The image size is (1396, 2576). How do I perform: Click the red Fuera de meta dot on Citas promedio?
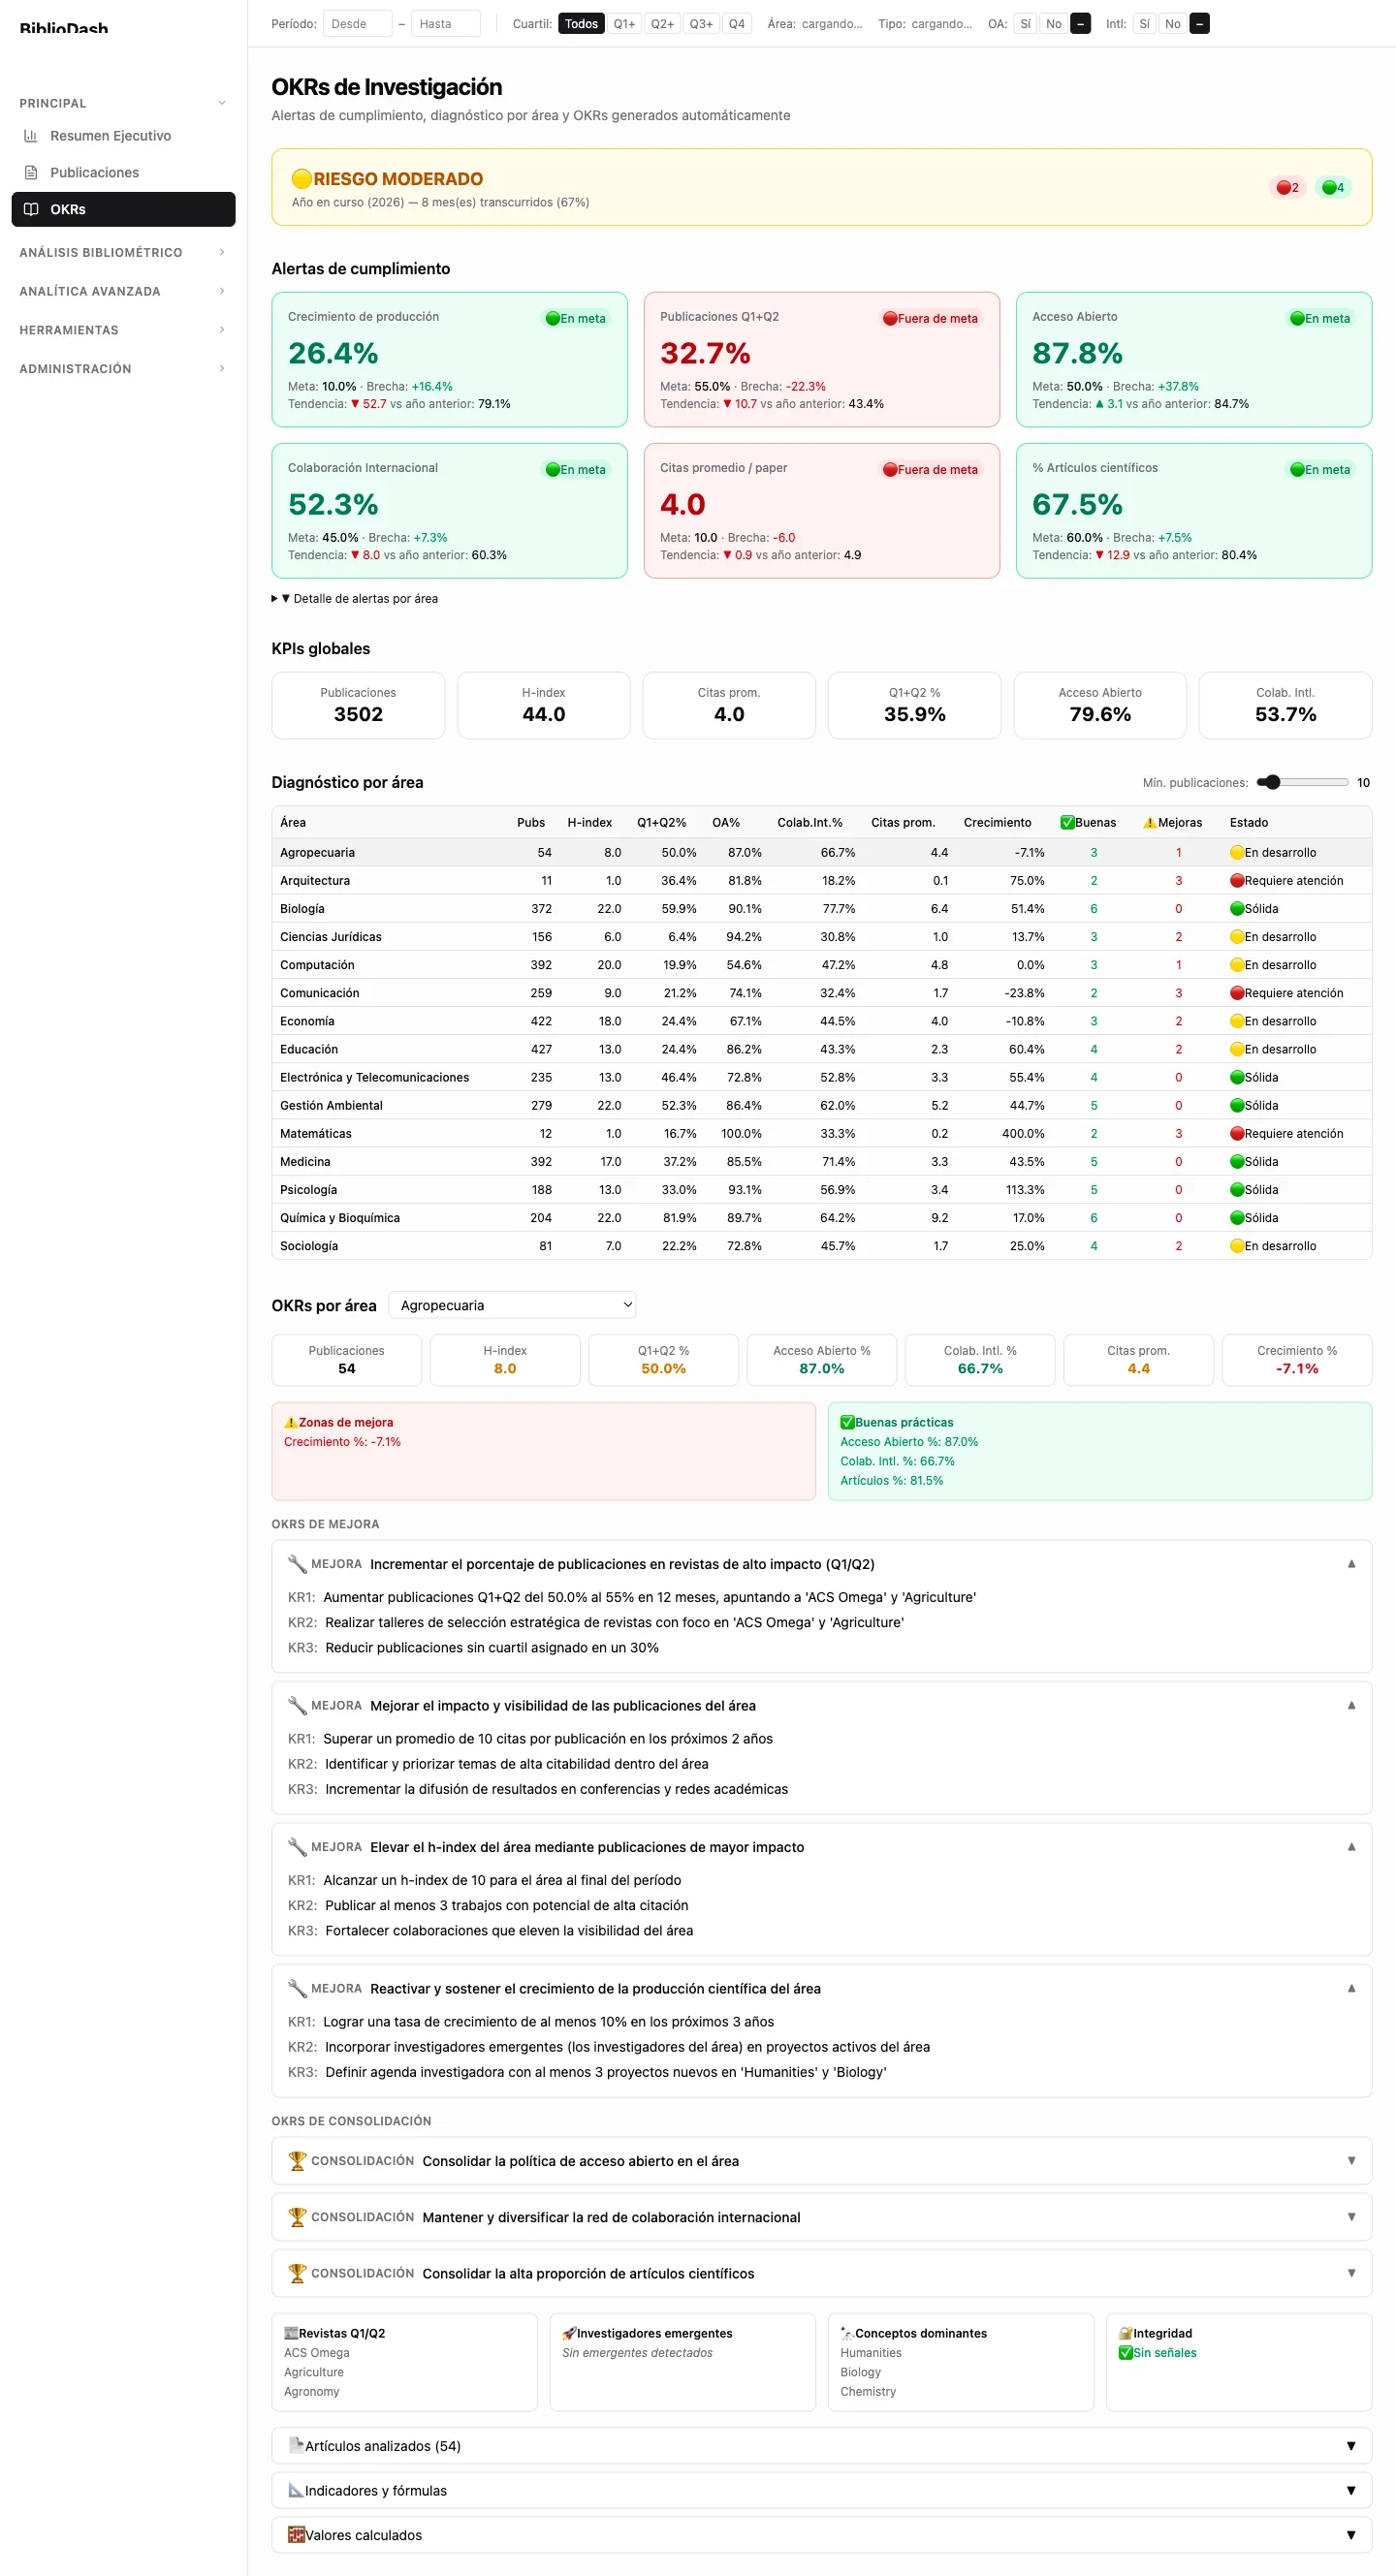coord(890,470)
